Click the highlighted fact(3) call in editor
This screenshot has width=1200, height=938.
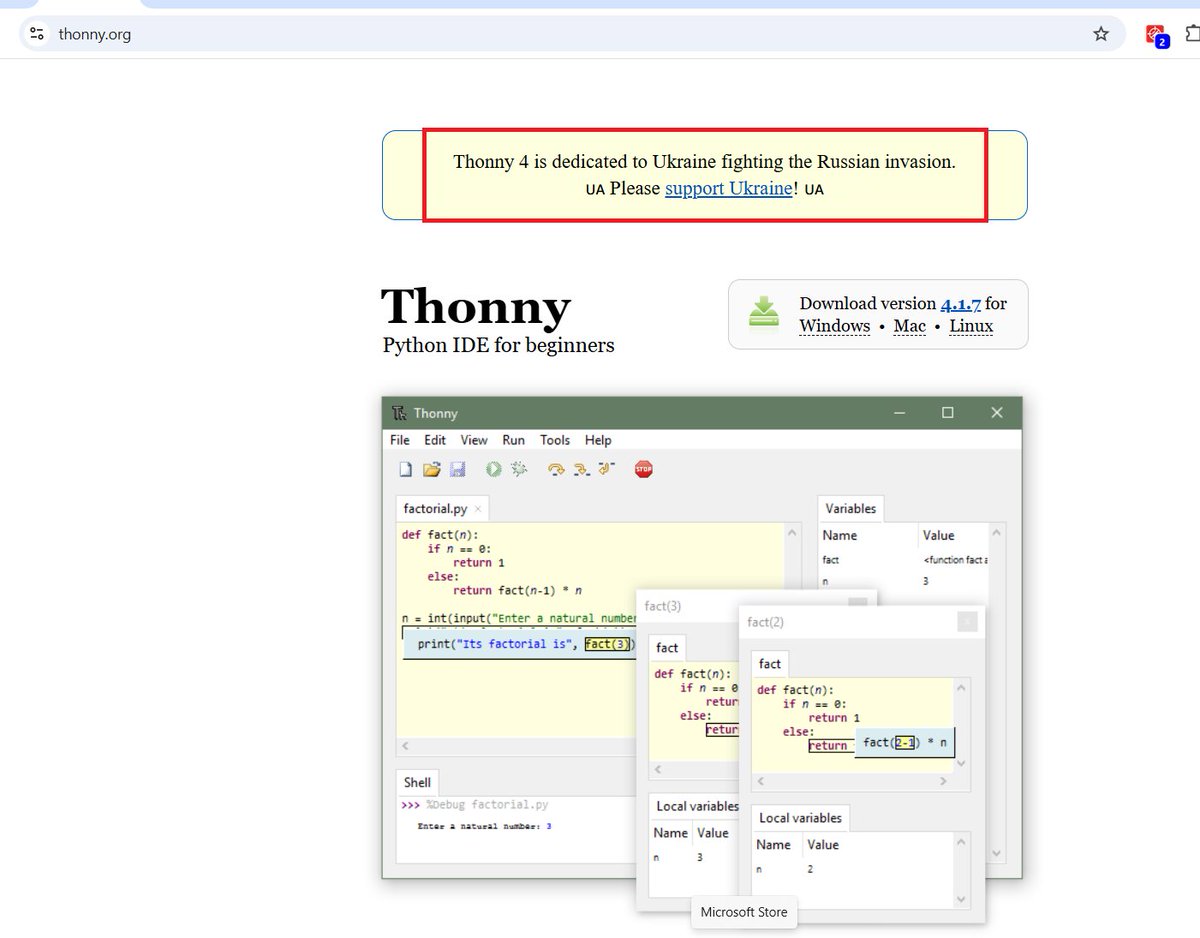tap(608, 644)
